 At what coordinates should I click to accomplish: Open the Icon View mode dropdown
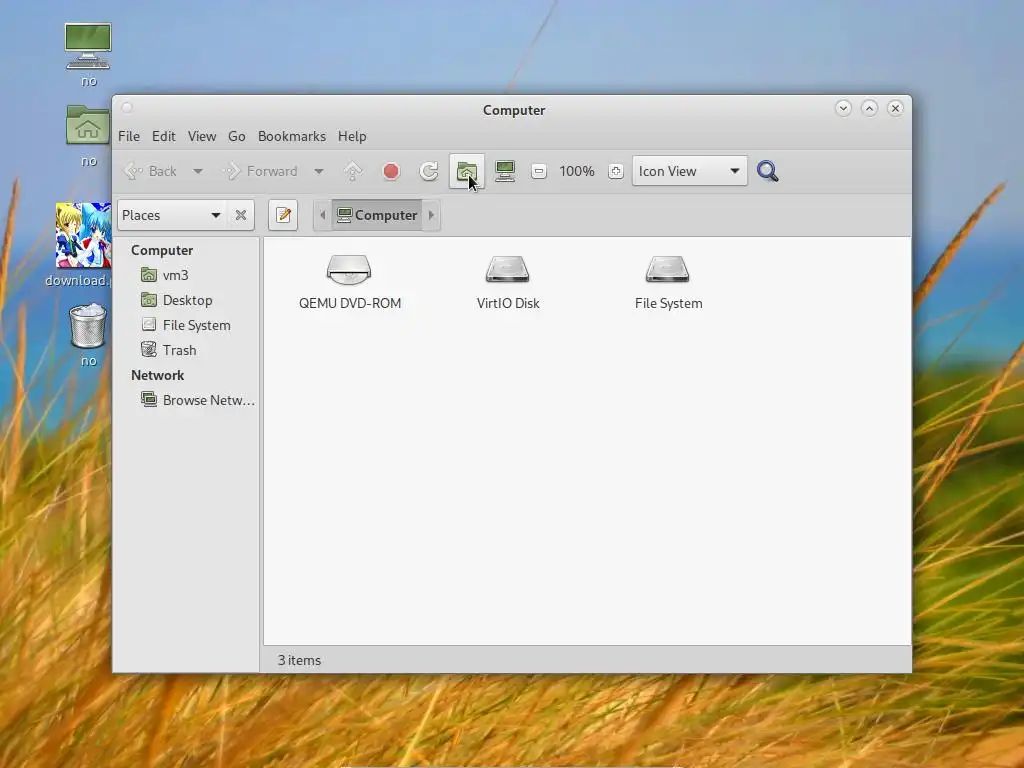click(x=690, y=171)
